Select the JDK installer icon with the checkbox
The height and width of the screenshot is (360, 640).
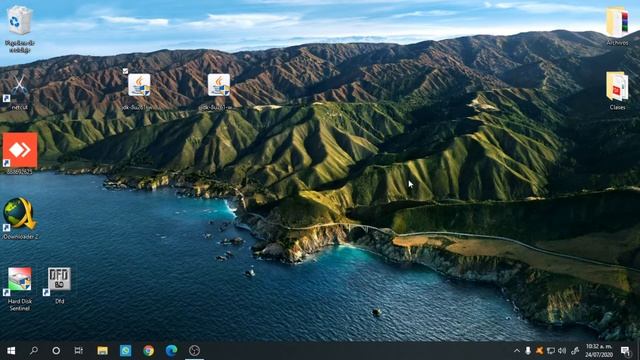pos(139,85)
